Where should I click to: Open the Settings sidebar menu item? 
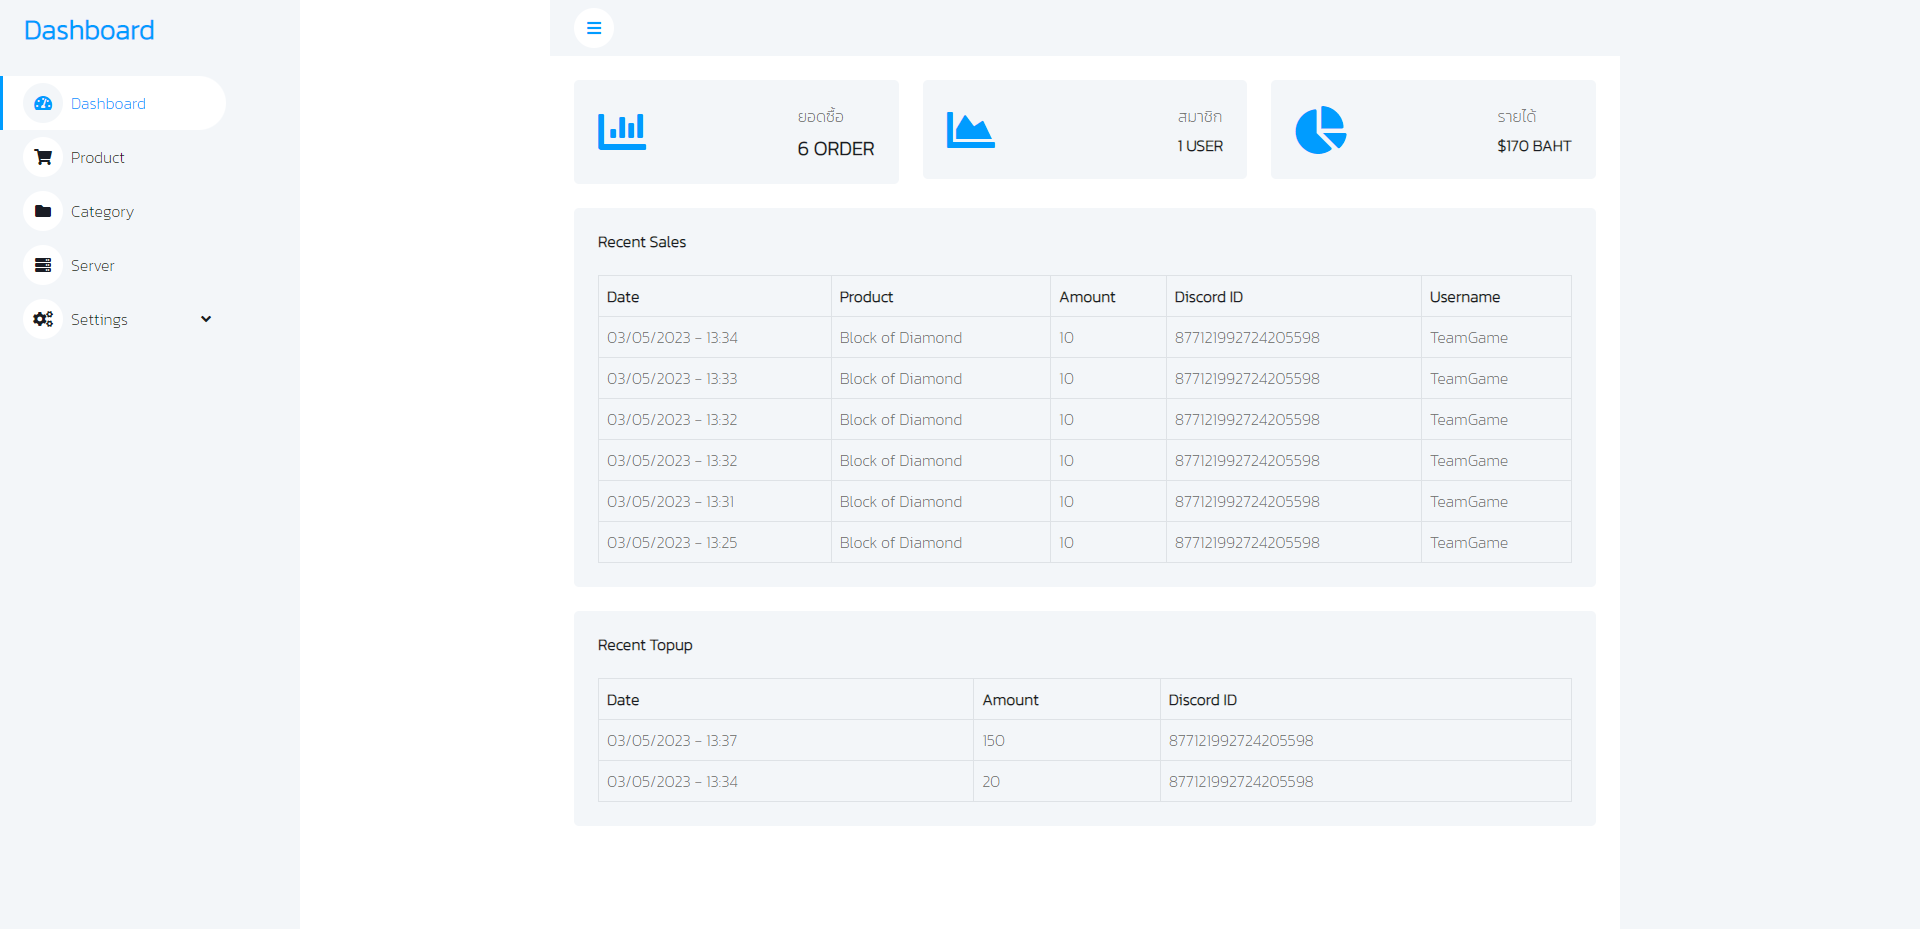(x=113, y=319)
